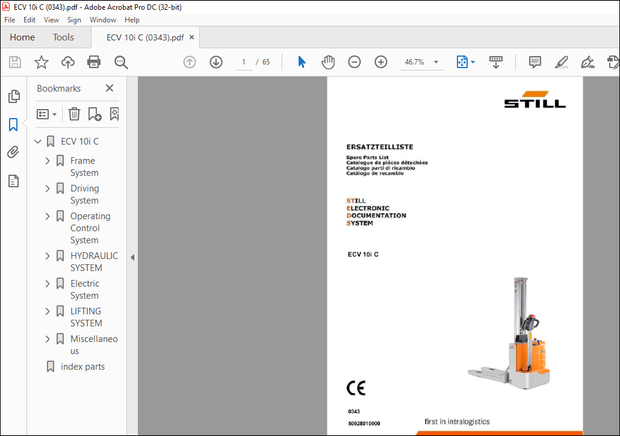Screen dimensions: 620x436
Task: Delete selected bookmark with trash icon
Action: pos(74,114)
